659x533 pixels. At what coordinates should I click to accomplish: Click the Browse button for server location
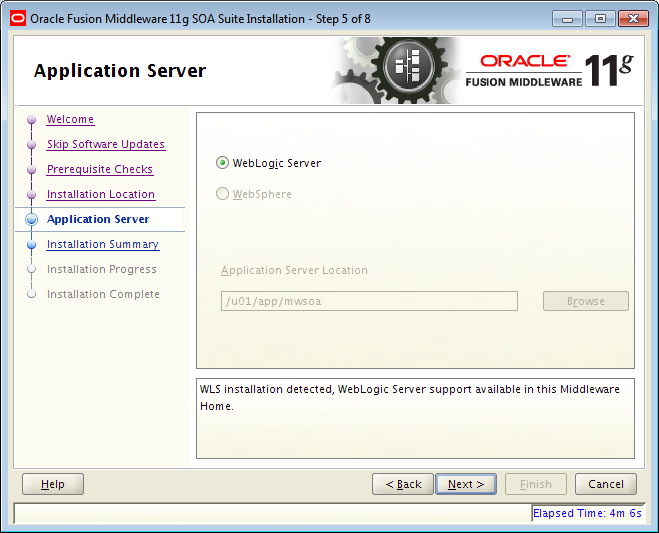(x=586, y=301)
